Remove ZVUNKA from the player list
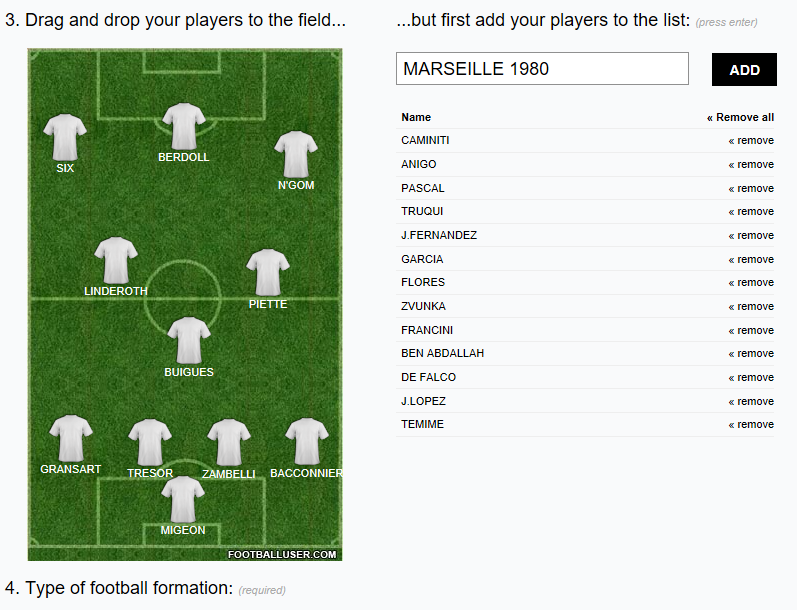 tap(751, 307)
